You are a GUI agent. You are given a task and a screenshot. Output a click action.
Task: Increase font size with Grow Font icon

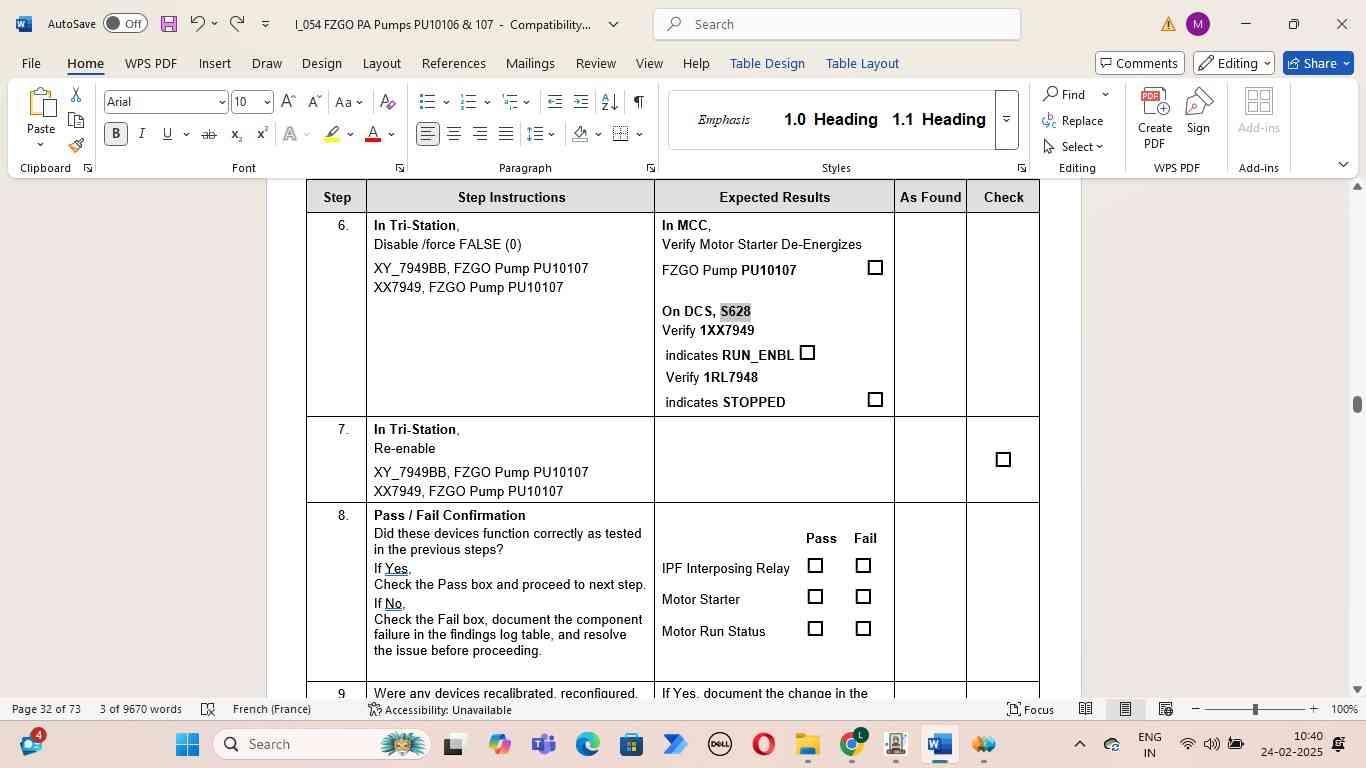[288, 102]
